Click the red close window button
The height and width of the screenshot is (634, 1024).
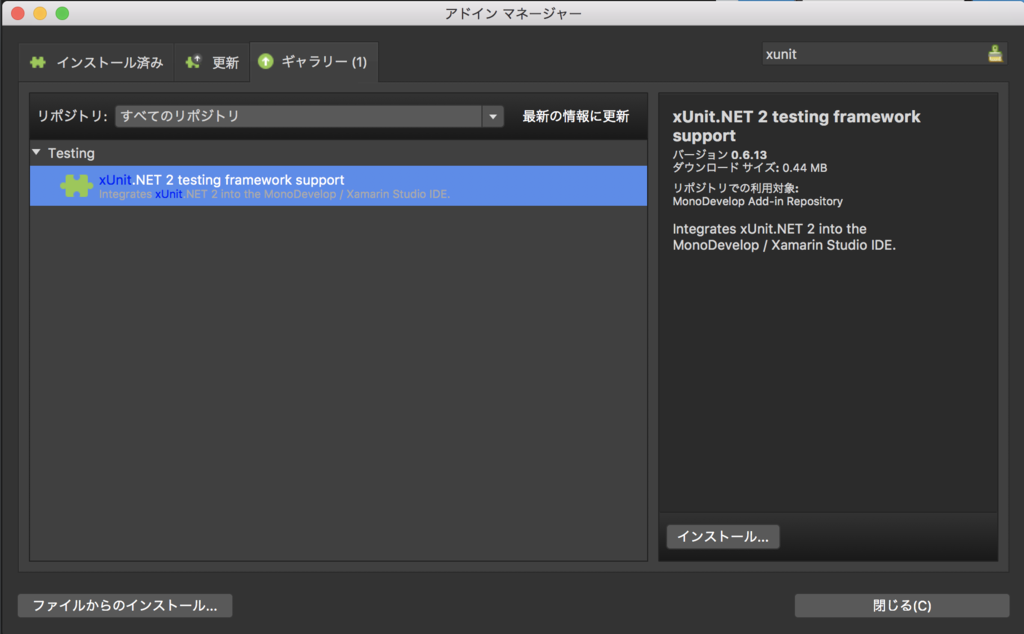[x=18, y=13]
